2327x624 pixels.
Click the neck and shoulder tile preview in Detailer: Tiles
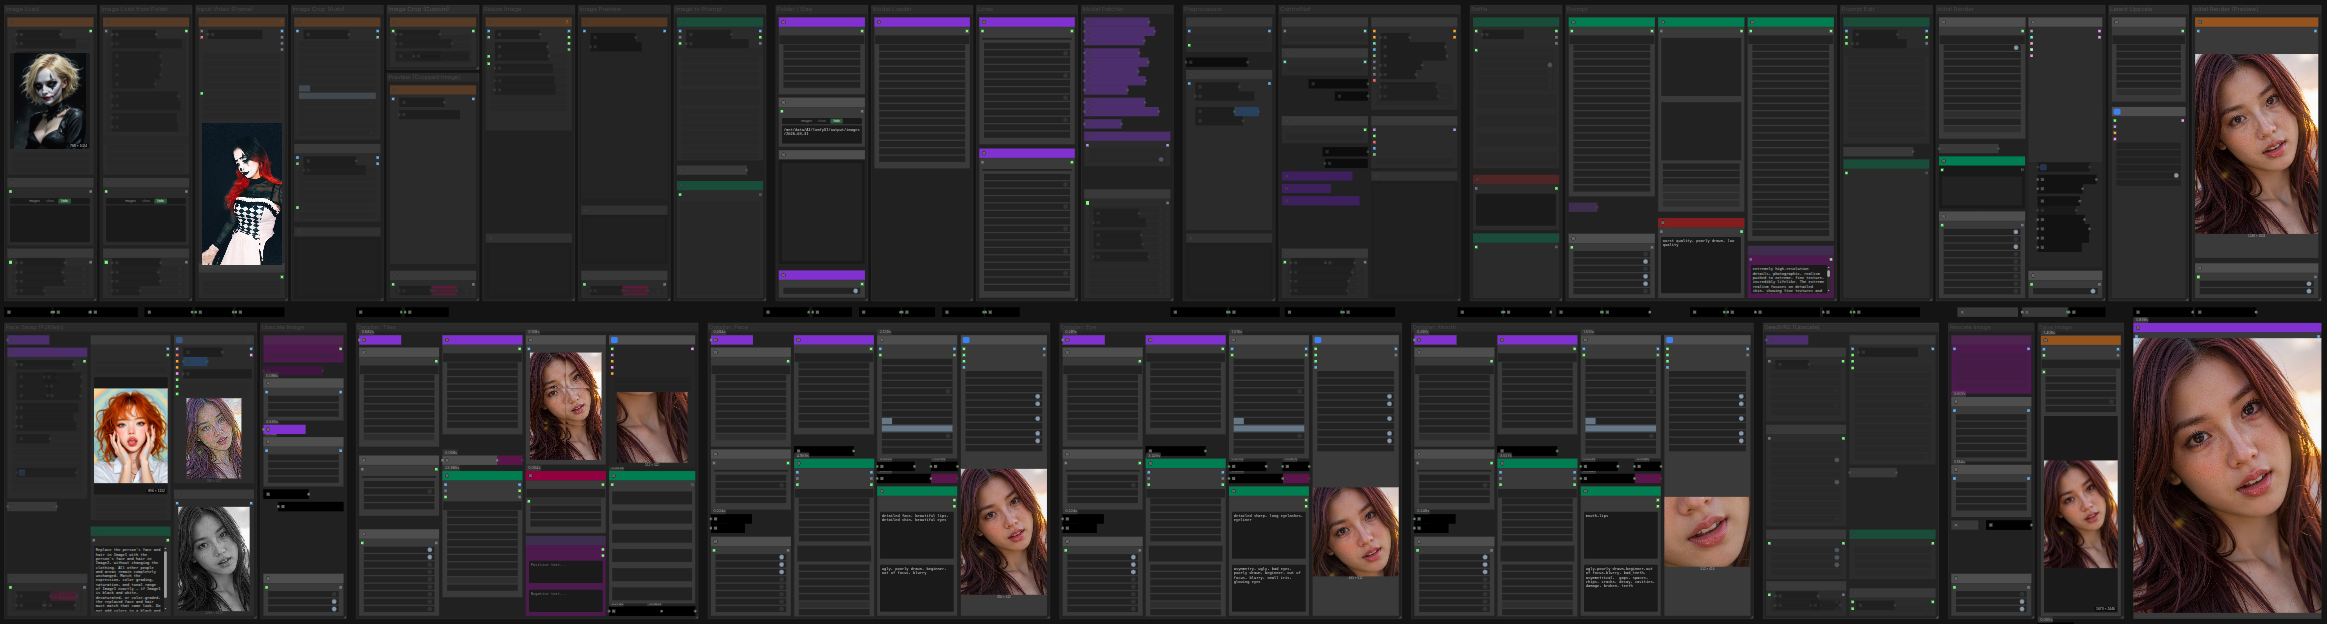[x=652, y=427]
